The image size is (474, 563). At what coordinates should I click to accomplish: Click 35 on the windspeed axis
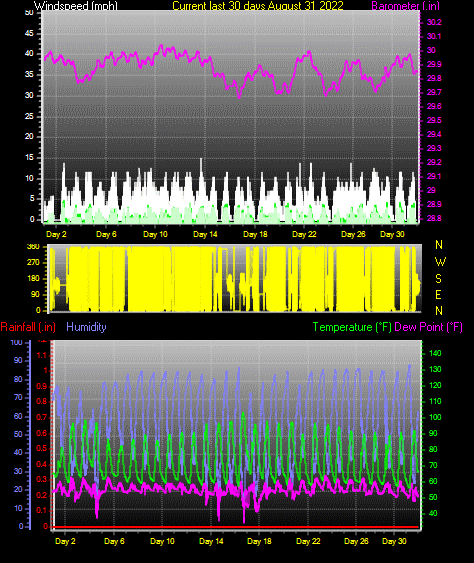point(29,75)
